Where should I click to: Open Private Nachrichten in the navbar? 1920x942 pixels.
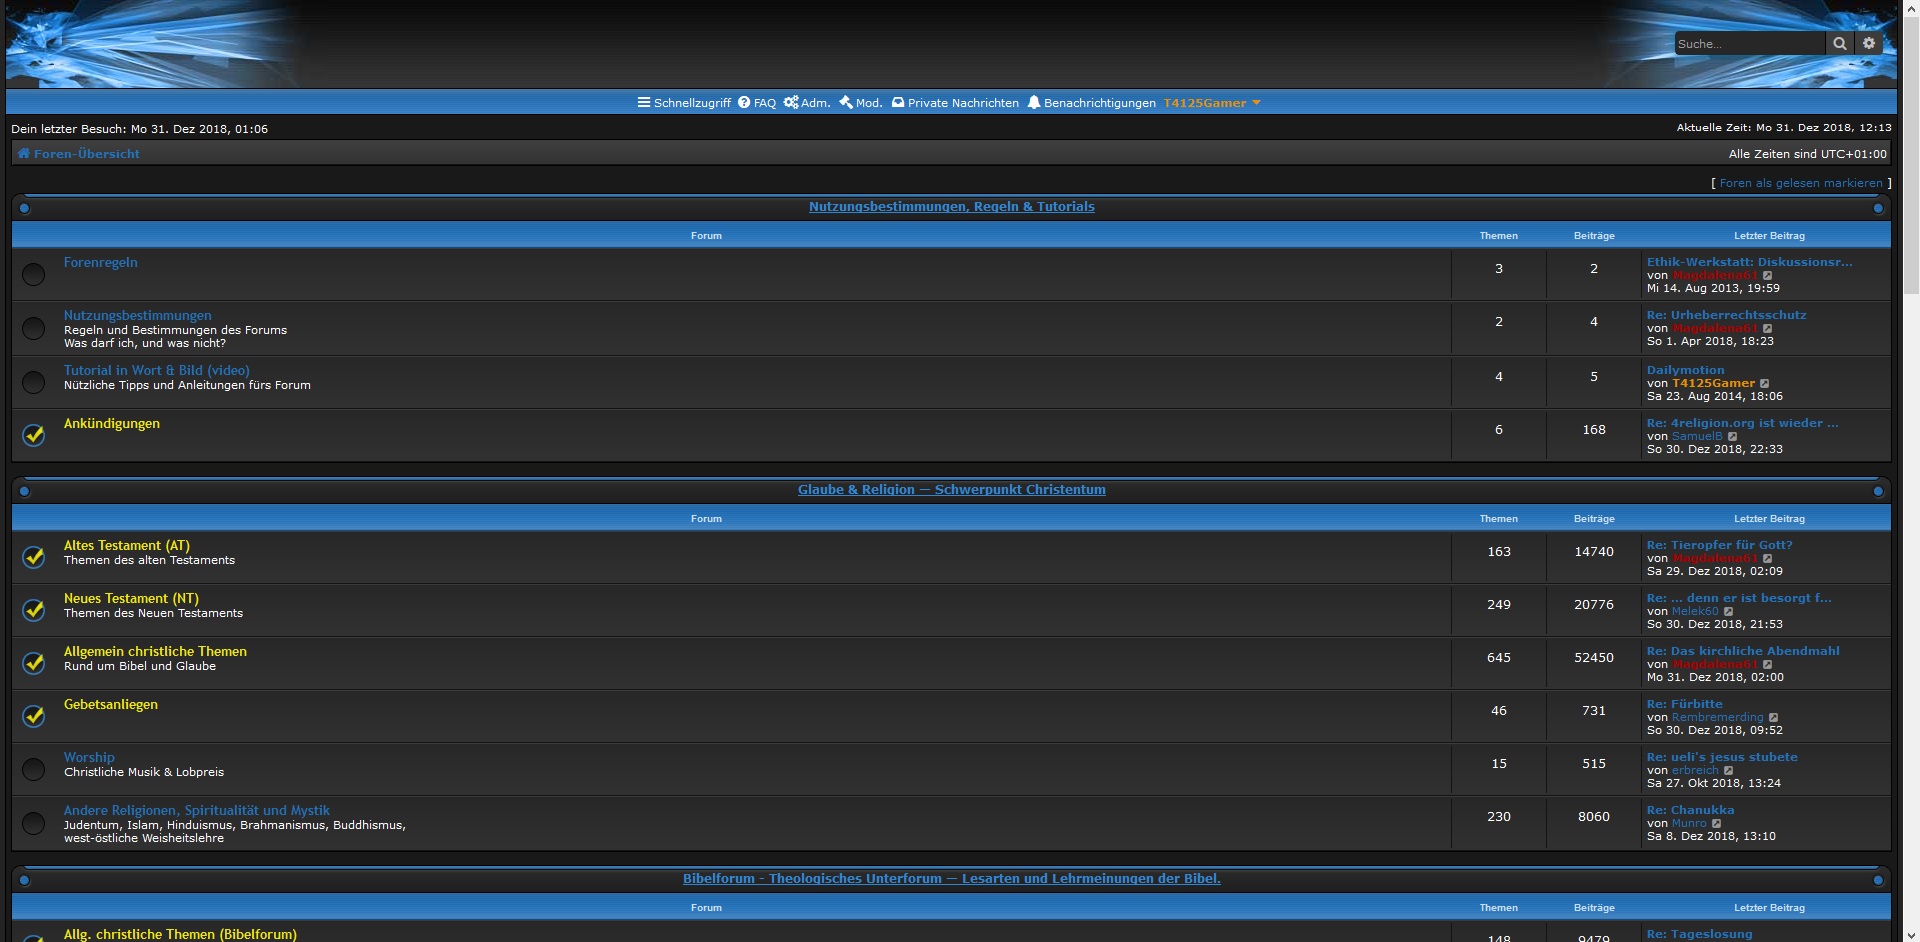coord(955,103)
